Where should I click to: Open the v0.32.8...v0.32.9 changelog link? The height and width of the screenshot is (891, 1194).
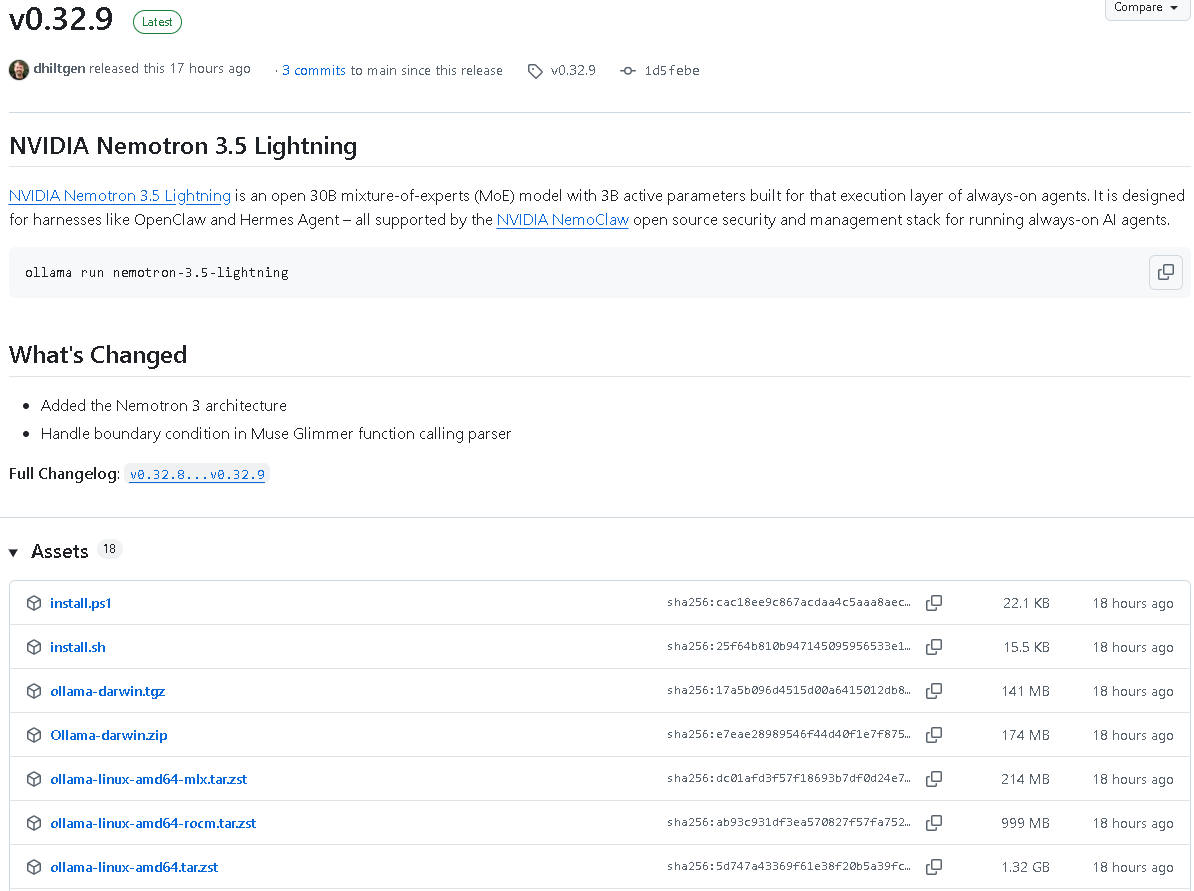coord(197,474)
